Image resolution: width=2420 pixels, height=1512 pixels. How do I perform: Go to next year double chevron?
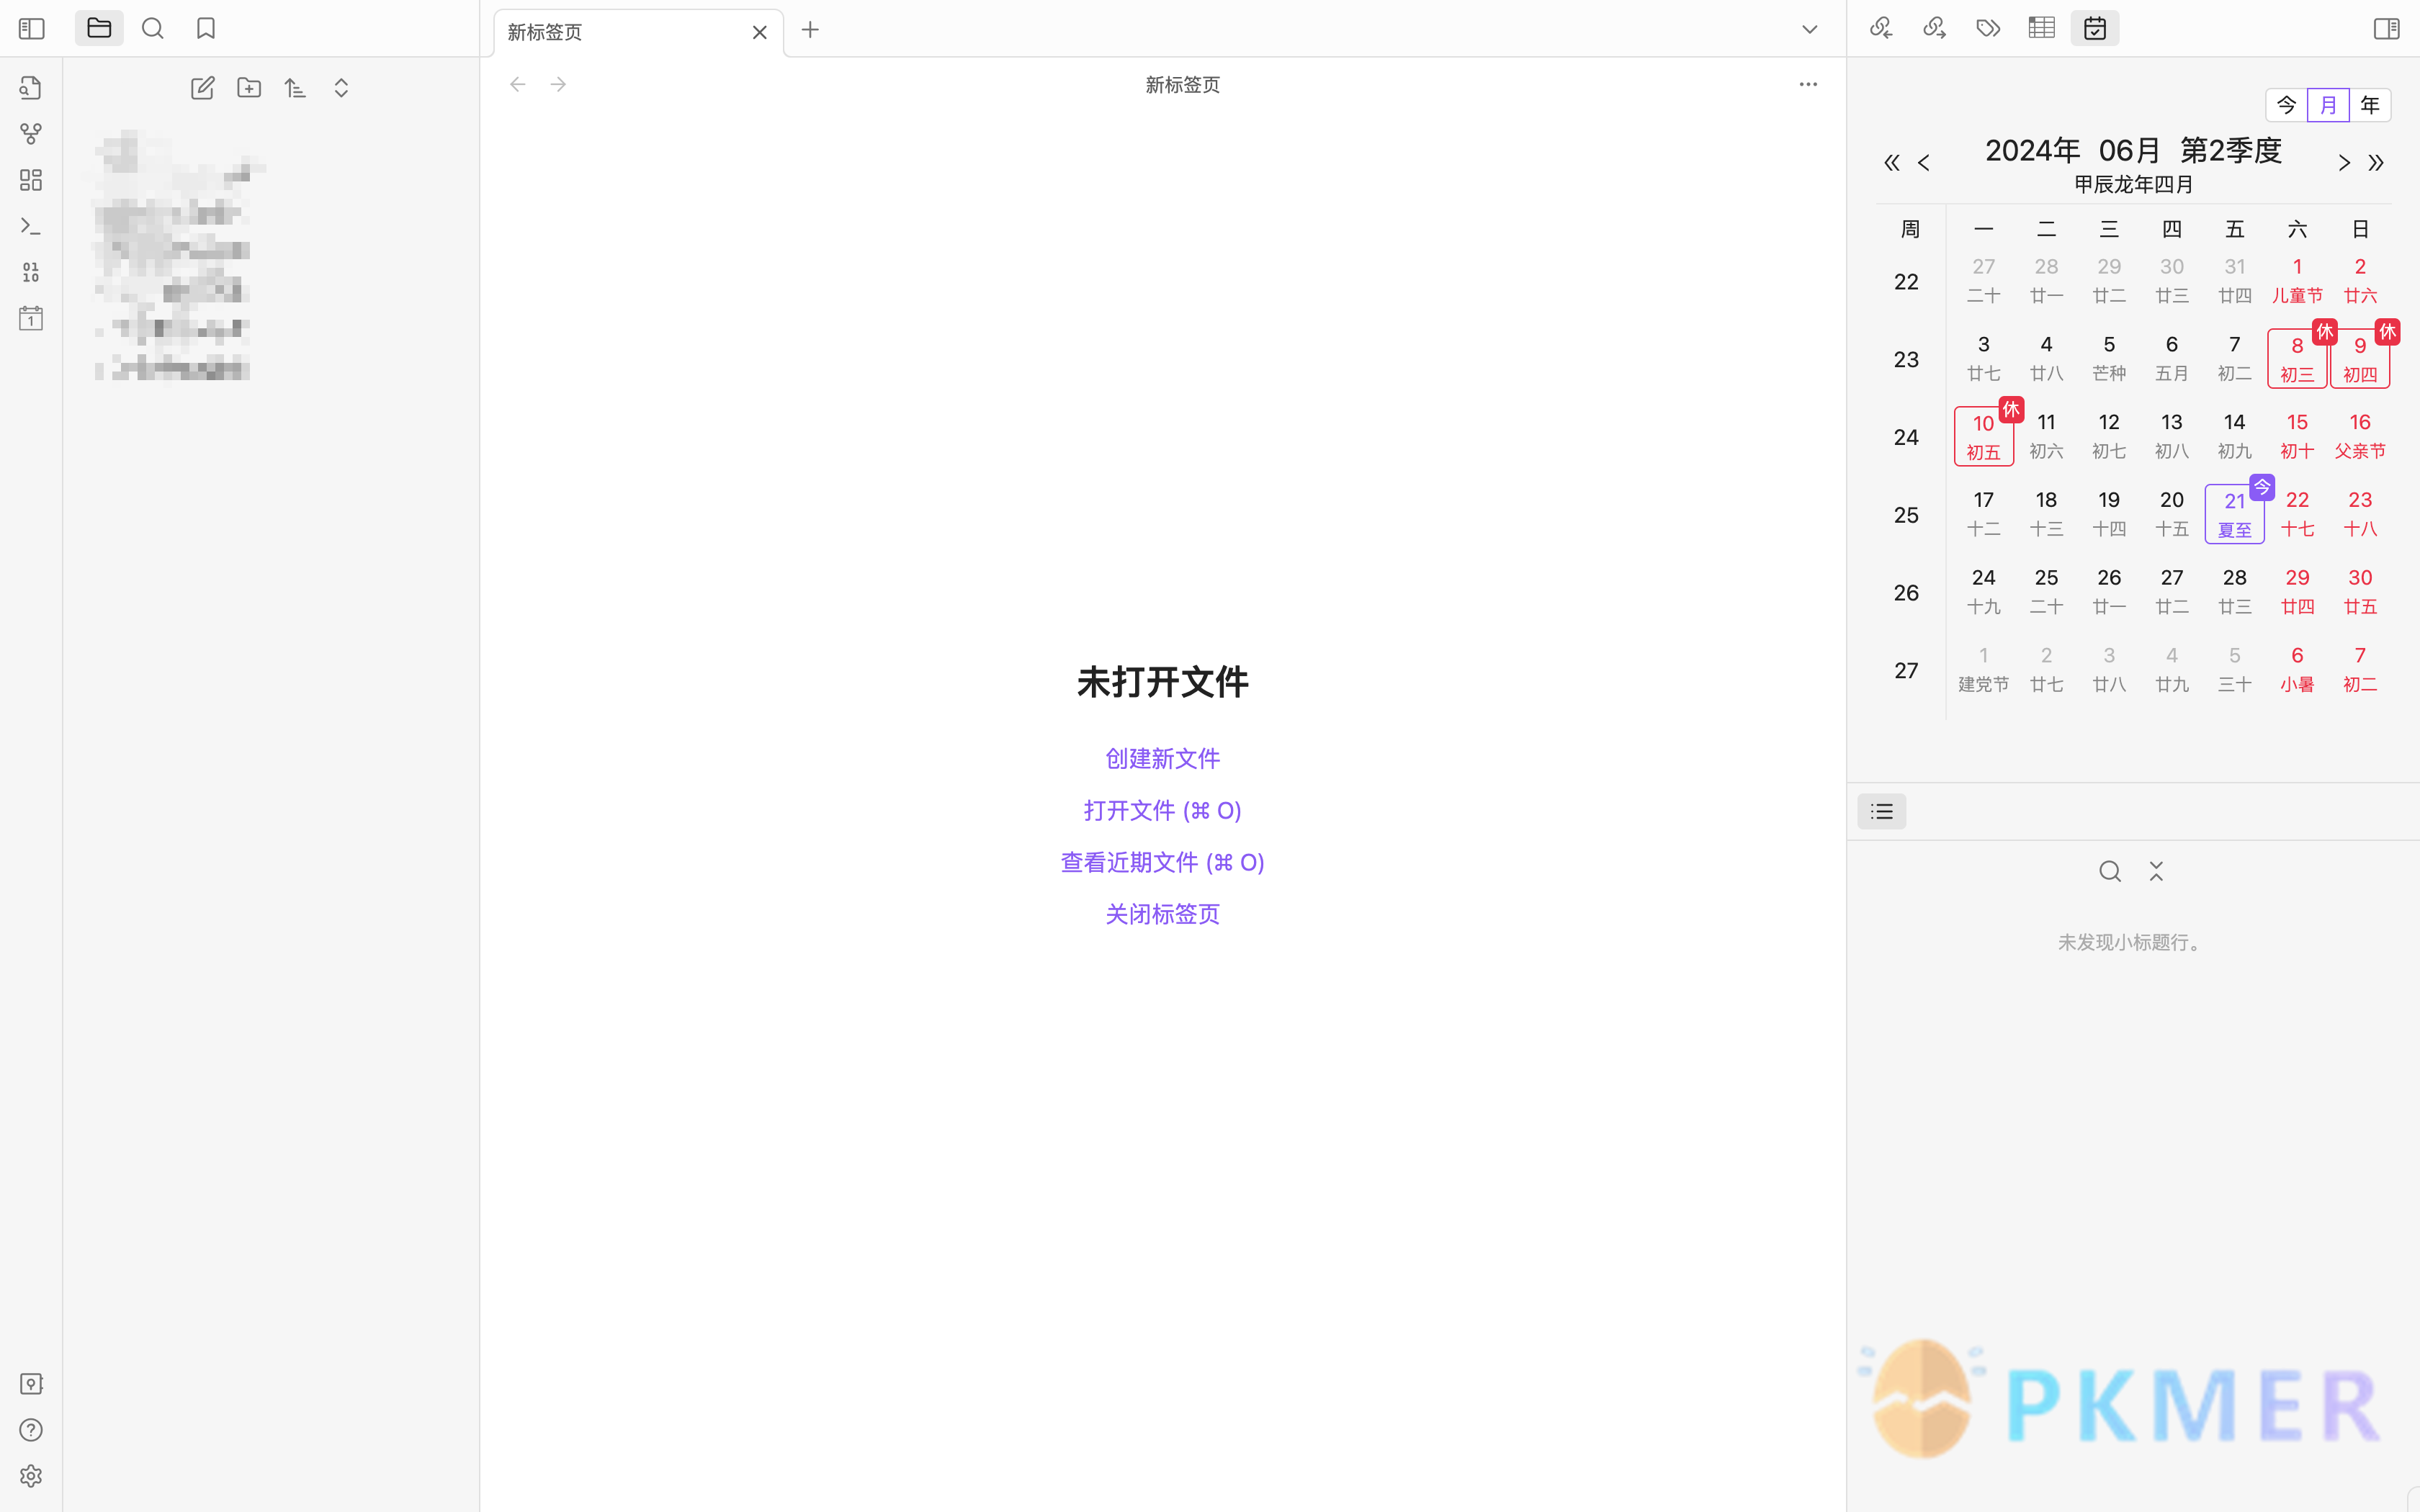tap(2376, 162)
